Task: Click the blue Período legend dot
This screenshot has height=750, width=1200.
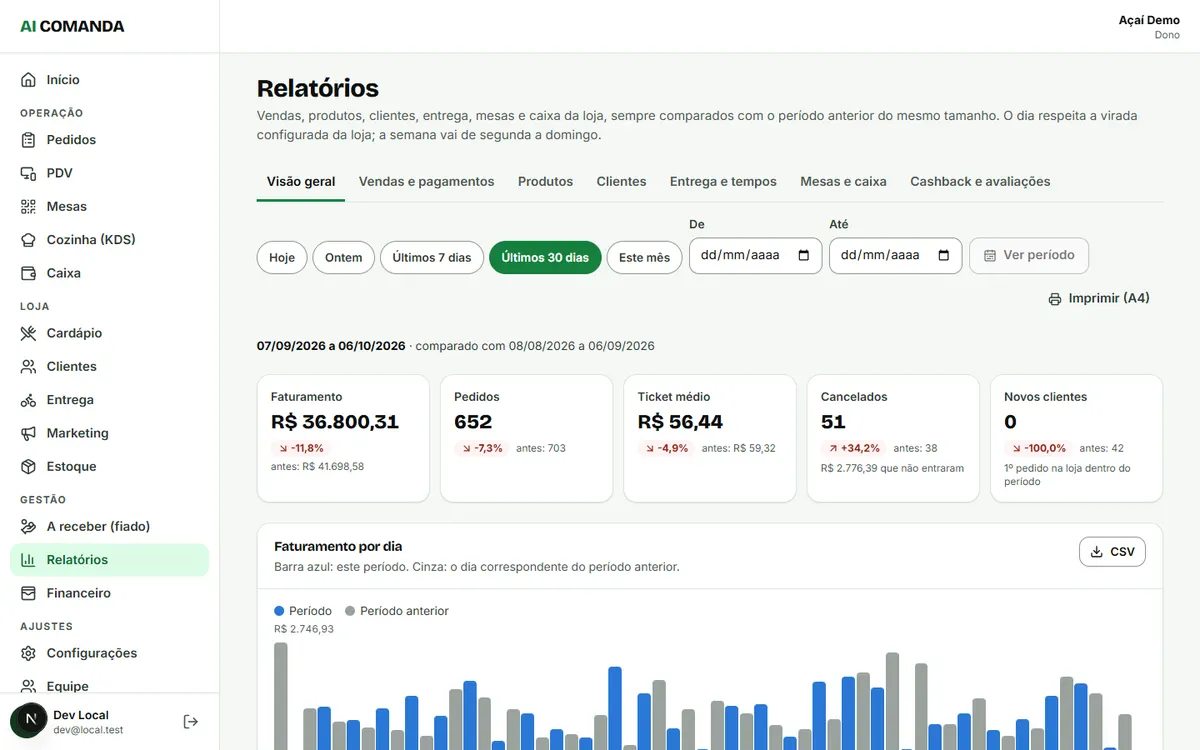Action: pyautogui.click(x=279, y=611)
